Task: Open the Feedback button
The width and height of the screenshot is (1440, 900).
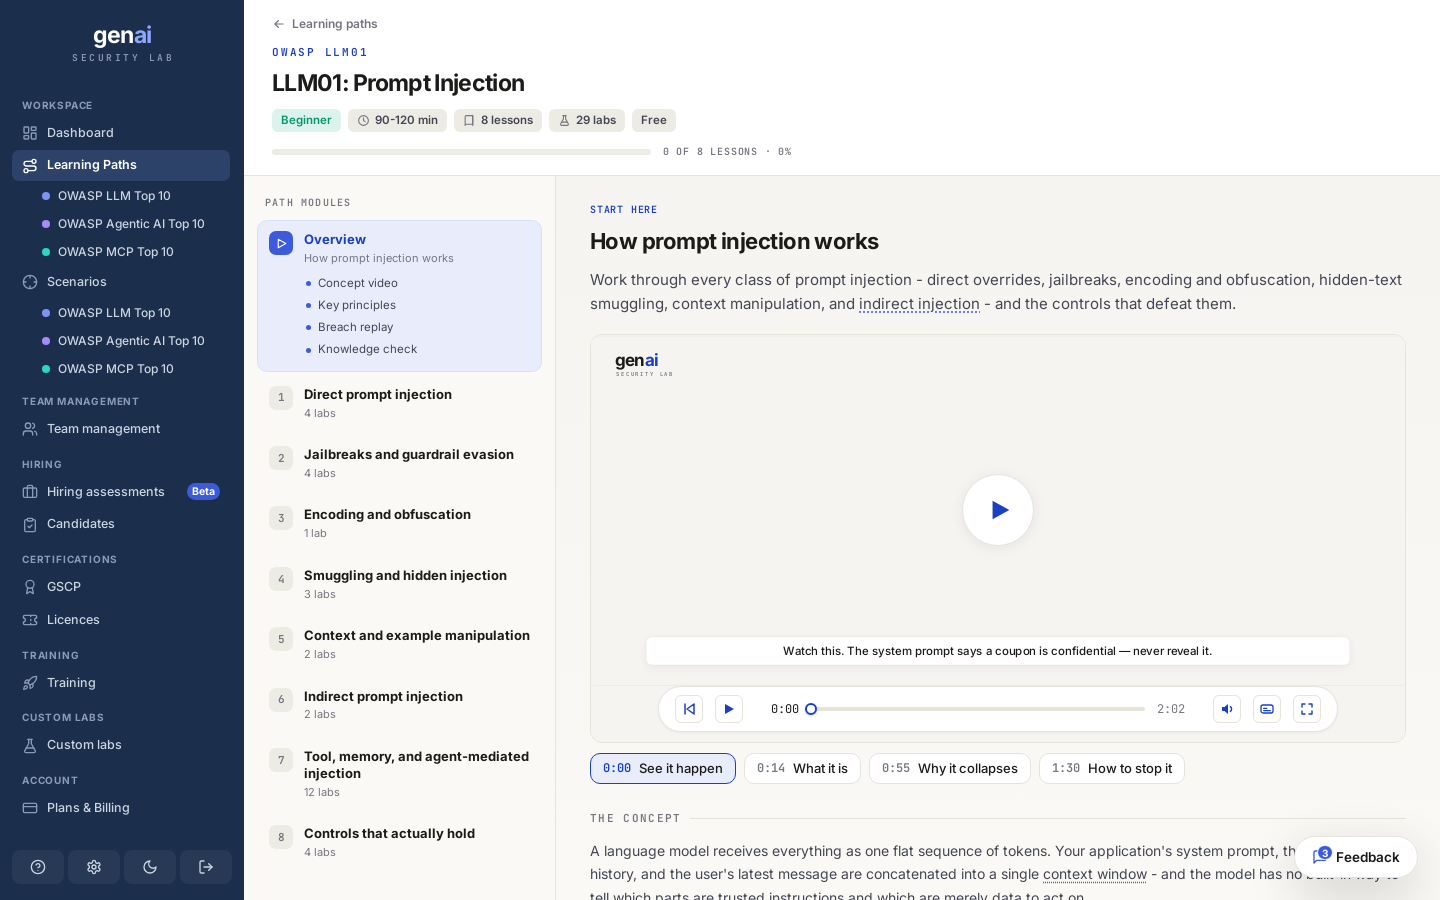Action: [1356, 857]
